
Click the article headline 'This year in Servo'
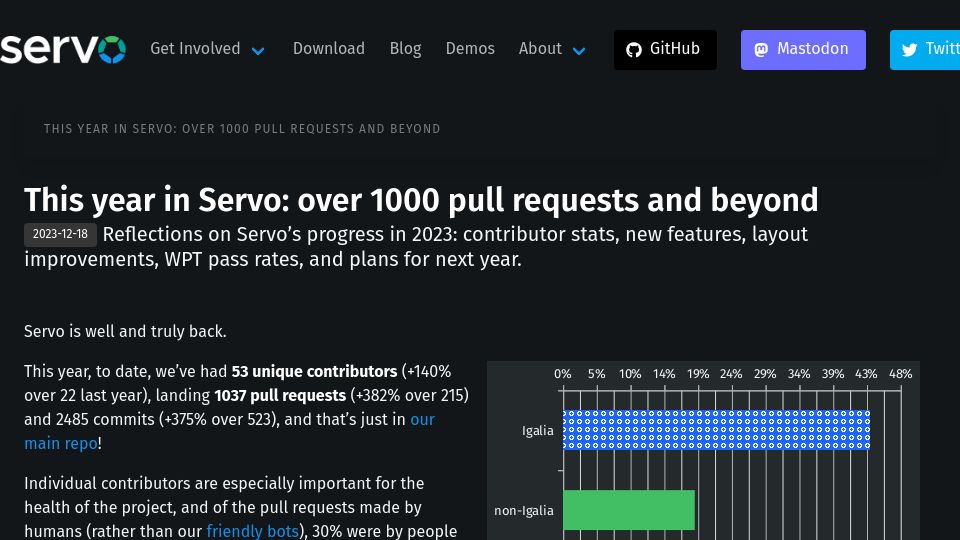pos(421,200)
